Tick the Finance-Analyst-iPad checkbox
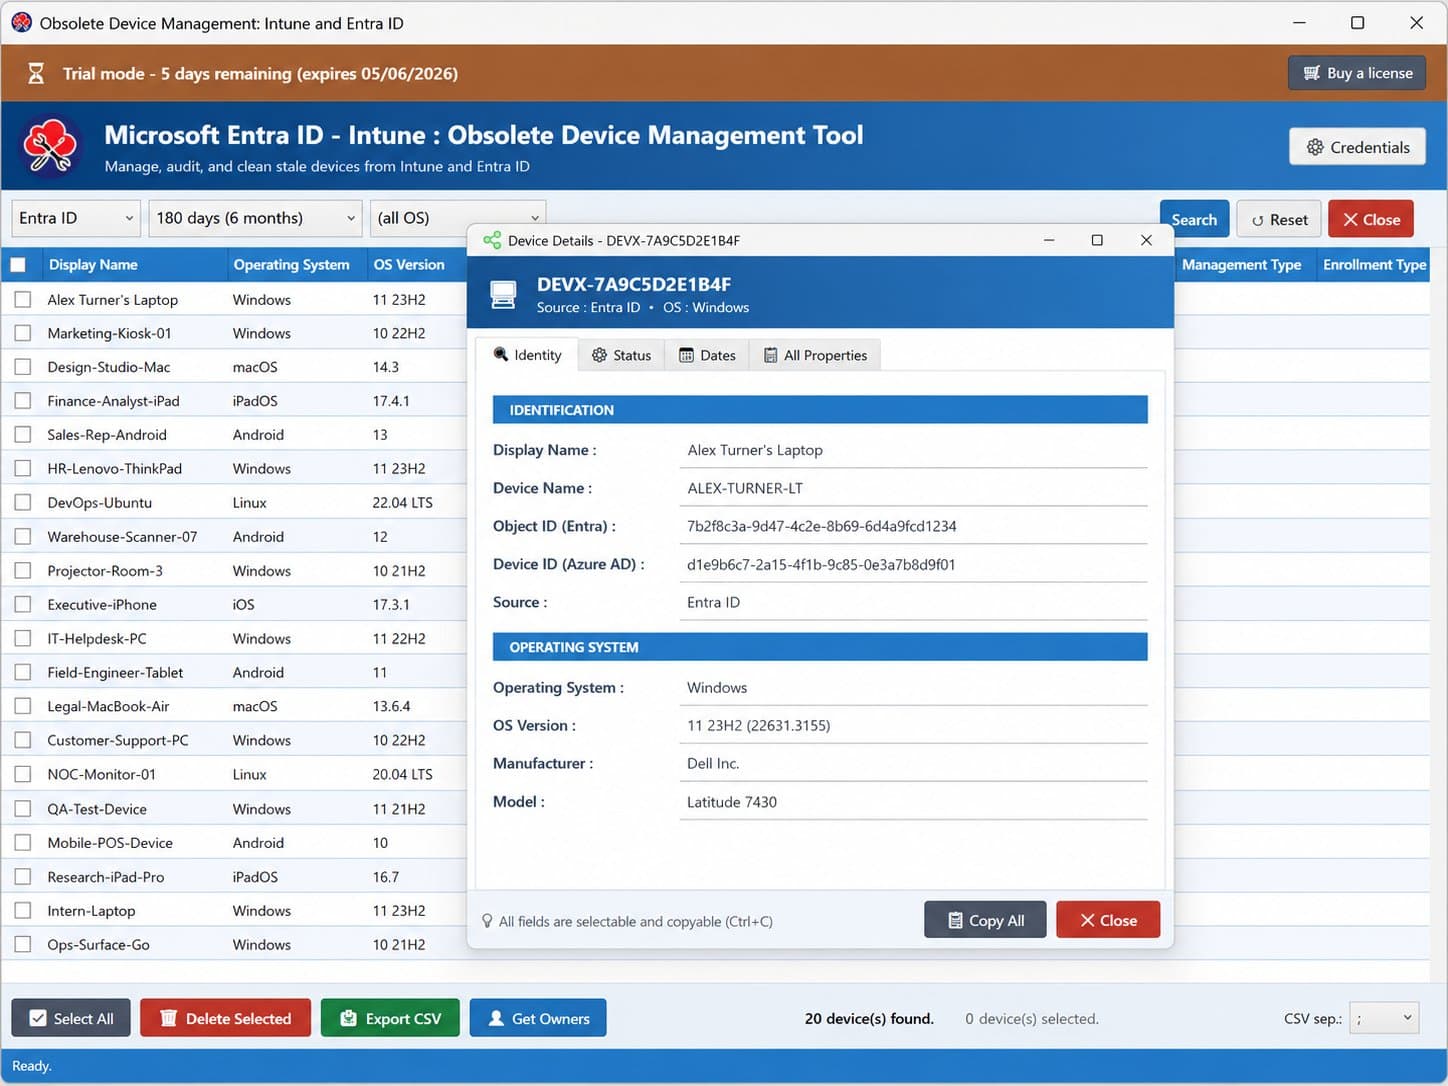Screen dimensions: 1448x1086 (x=22, y=401)
